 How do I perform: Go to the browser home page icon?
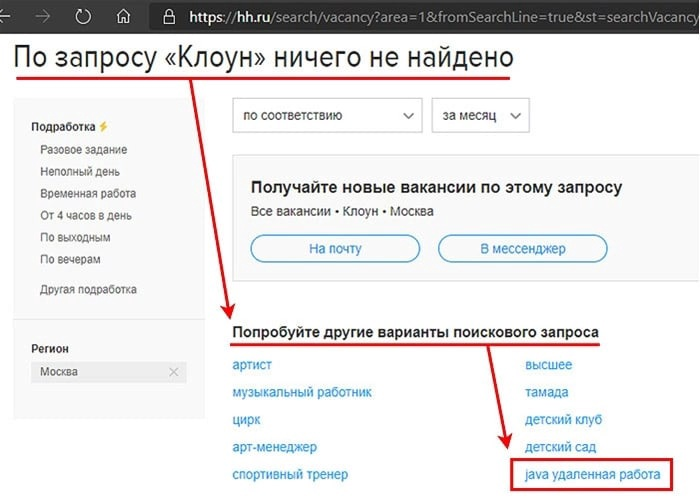[x=123, y=17]
